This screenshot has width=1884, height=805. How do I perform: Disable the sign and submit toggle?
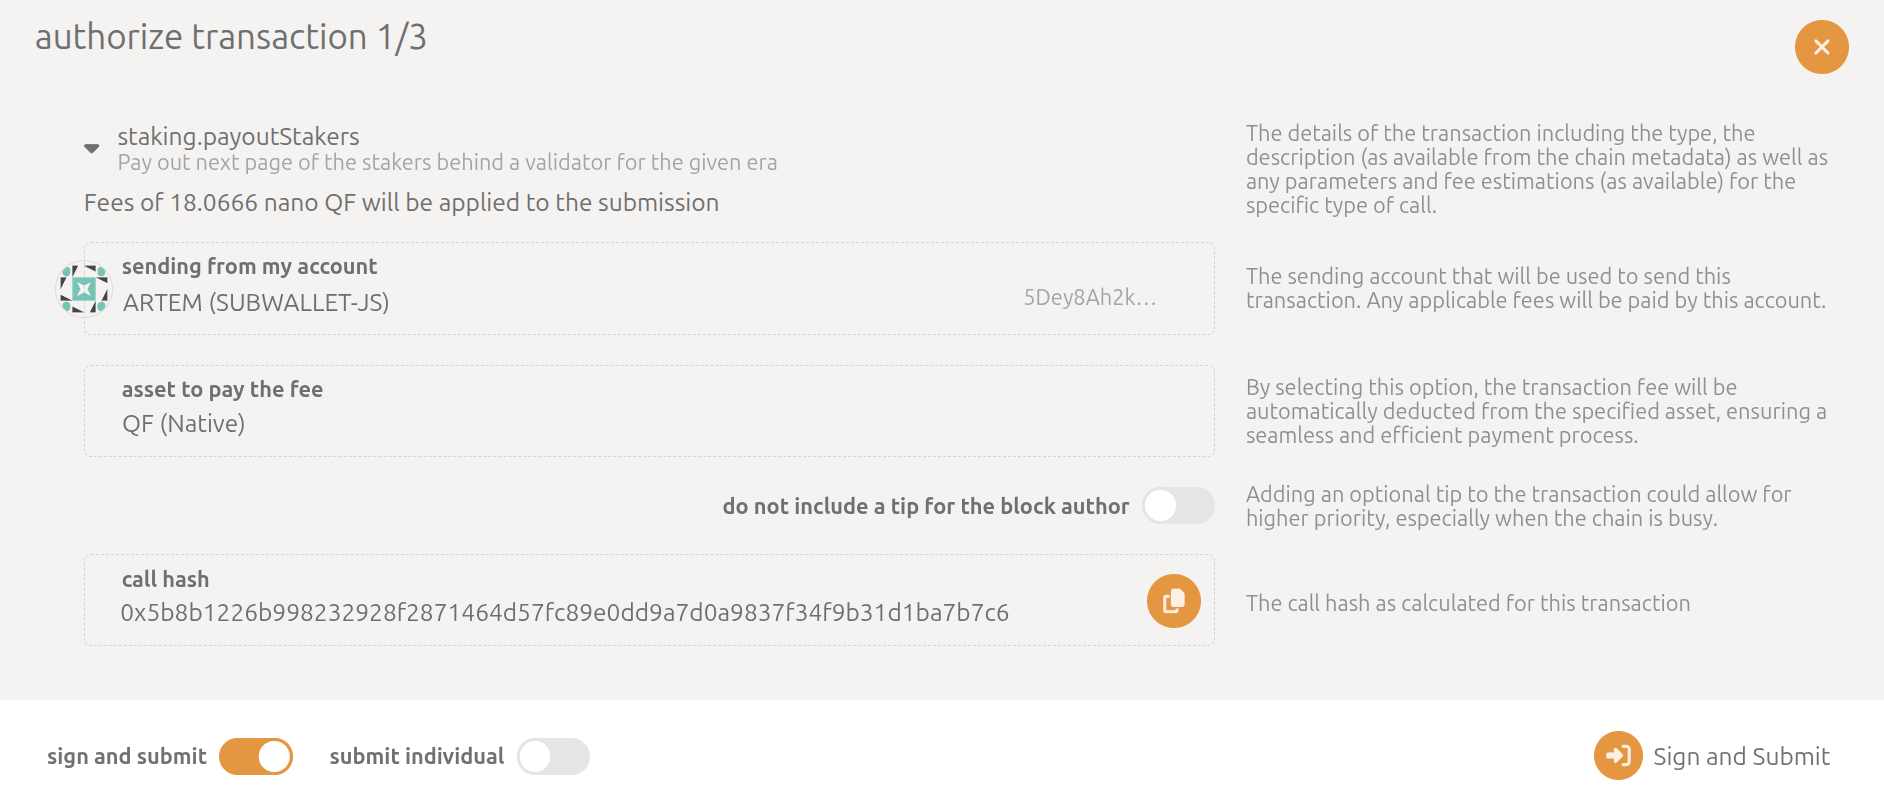[x=255, y=756]
